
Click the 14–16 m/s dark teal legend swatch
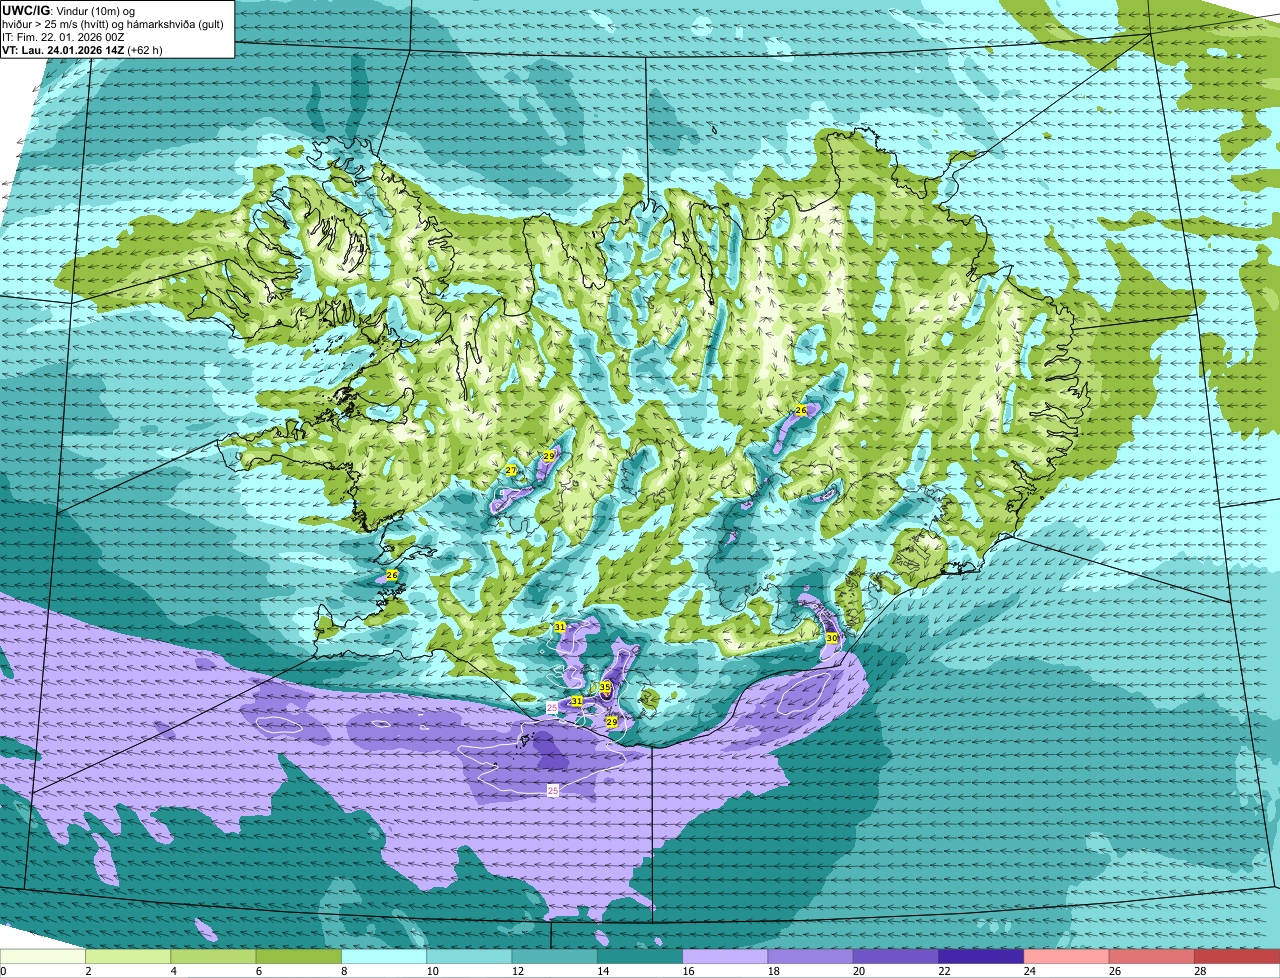pyautogui.click(x=640, y=956)
